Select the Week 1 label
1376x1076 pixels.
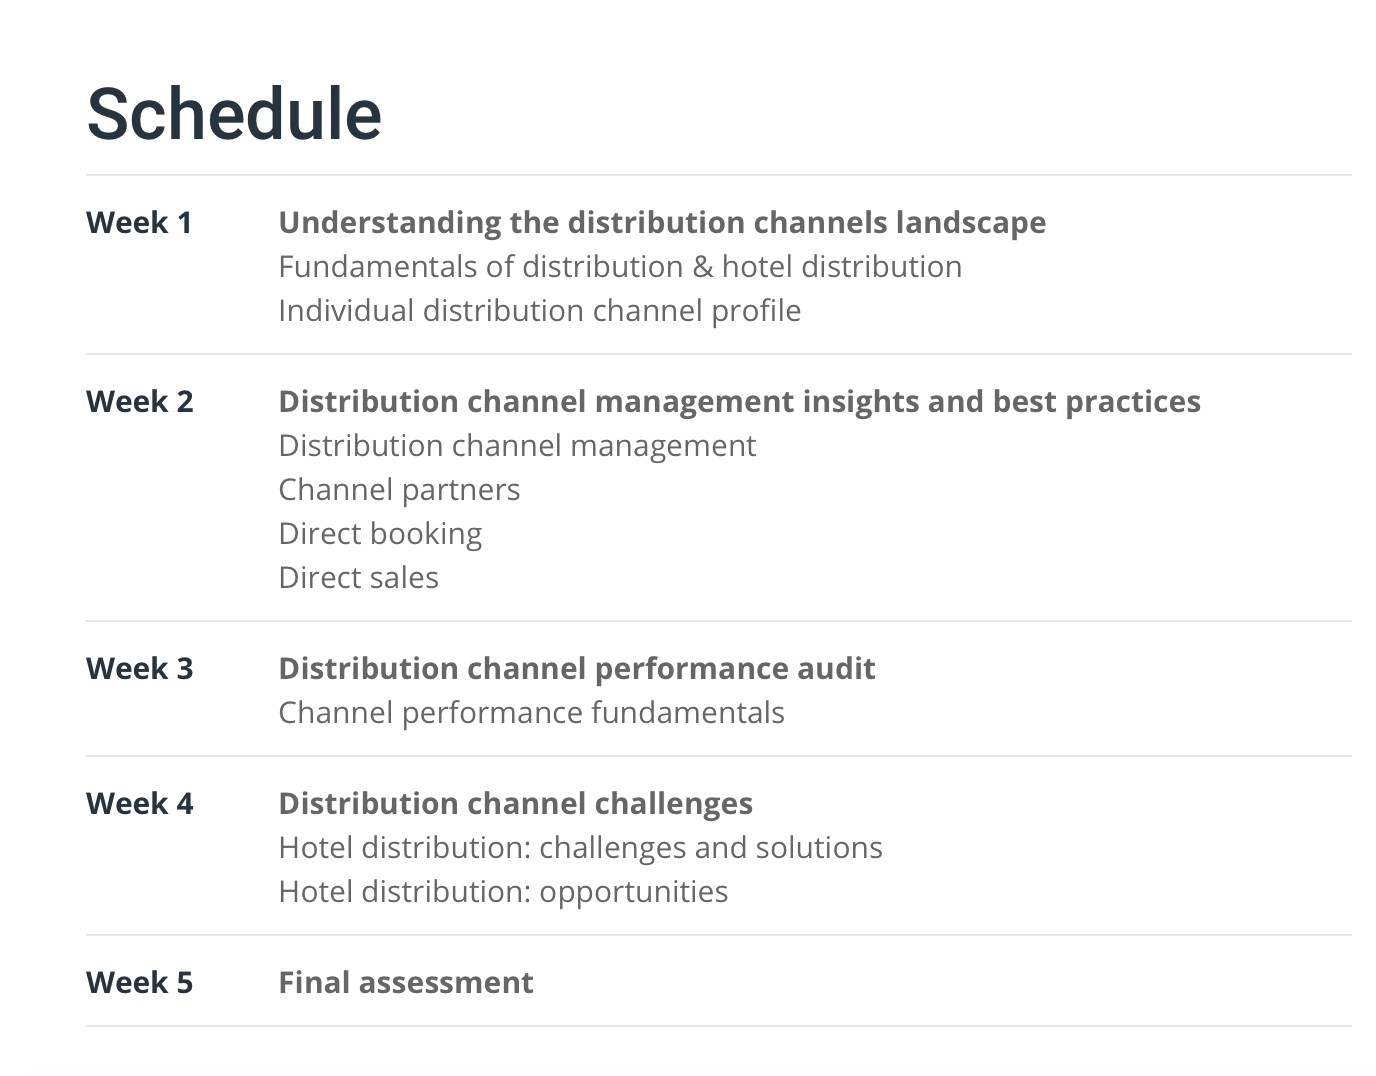139,223
